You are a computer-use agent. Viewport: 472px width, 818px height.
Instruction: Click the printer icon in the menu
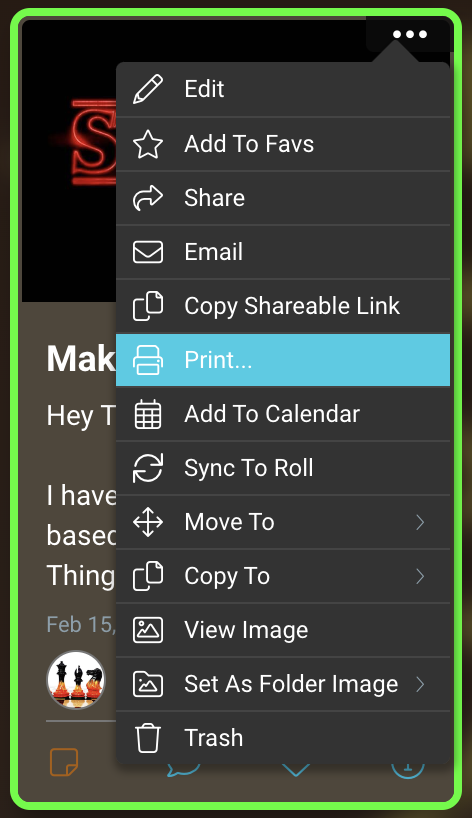pyautogui.click(x=148, y=360)
